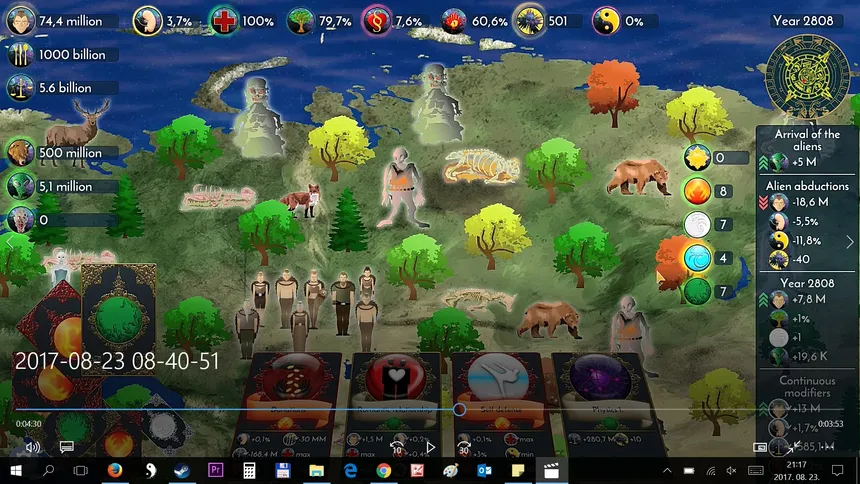The image size is (860, 484).
Task: Click the yellow sun element orb
Action: click(697, 158)
